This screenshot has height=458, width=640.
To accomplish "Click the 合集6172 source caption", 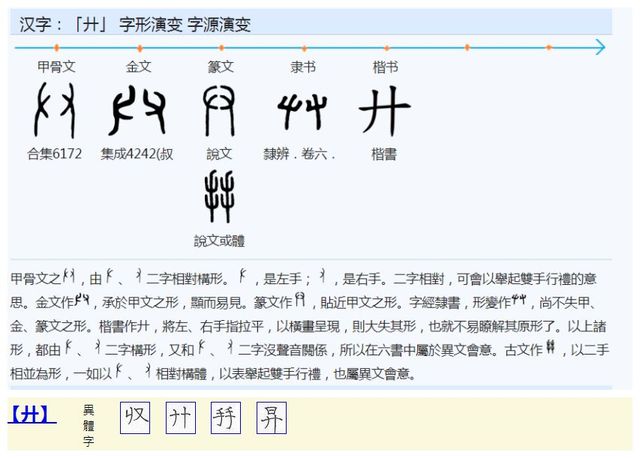I will pos(56,154).
